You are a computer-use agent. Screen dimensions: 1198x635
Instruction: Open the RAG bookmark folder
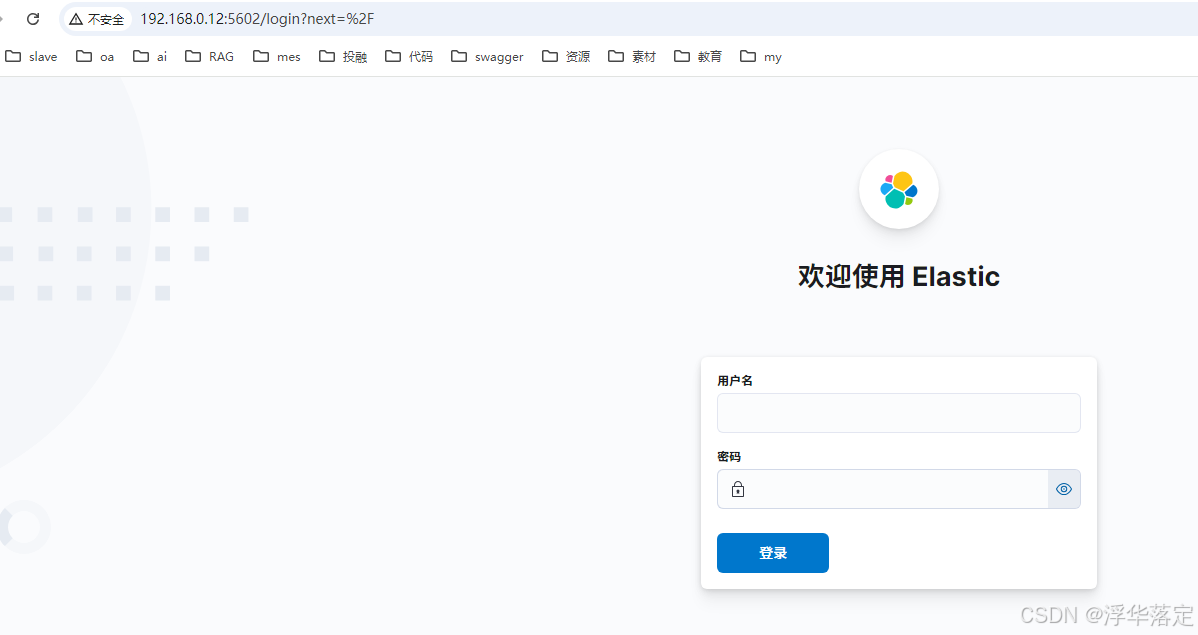click(x=209, y=57)
